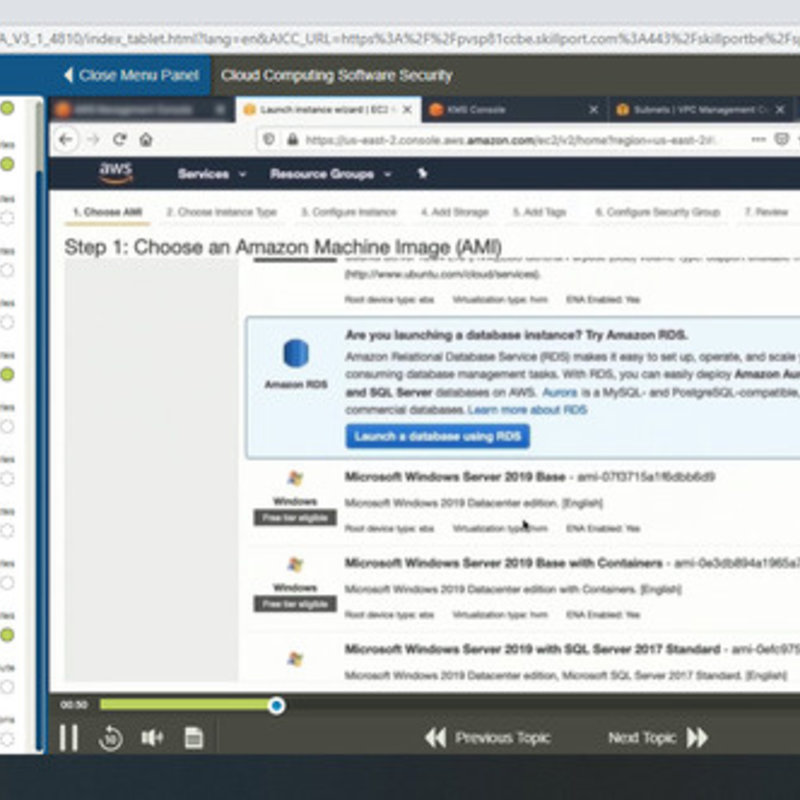Click Launch a database using RDS
This screenshot has height=800, width=800.
pos(437,436)
